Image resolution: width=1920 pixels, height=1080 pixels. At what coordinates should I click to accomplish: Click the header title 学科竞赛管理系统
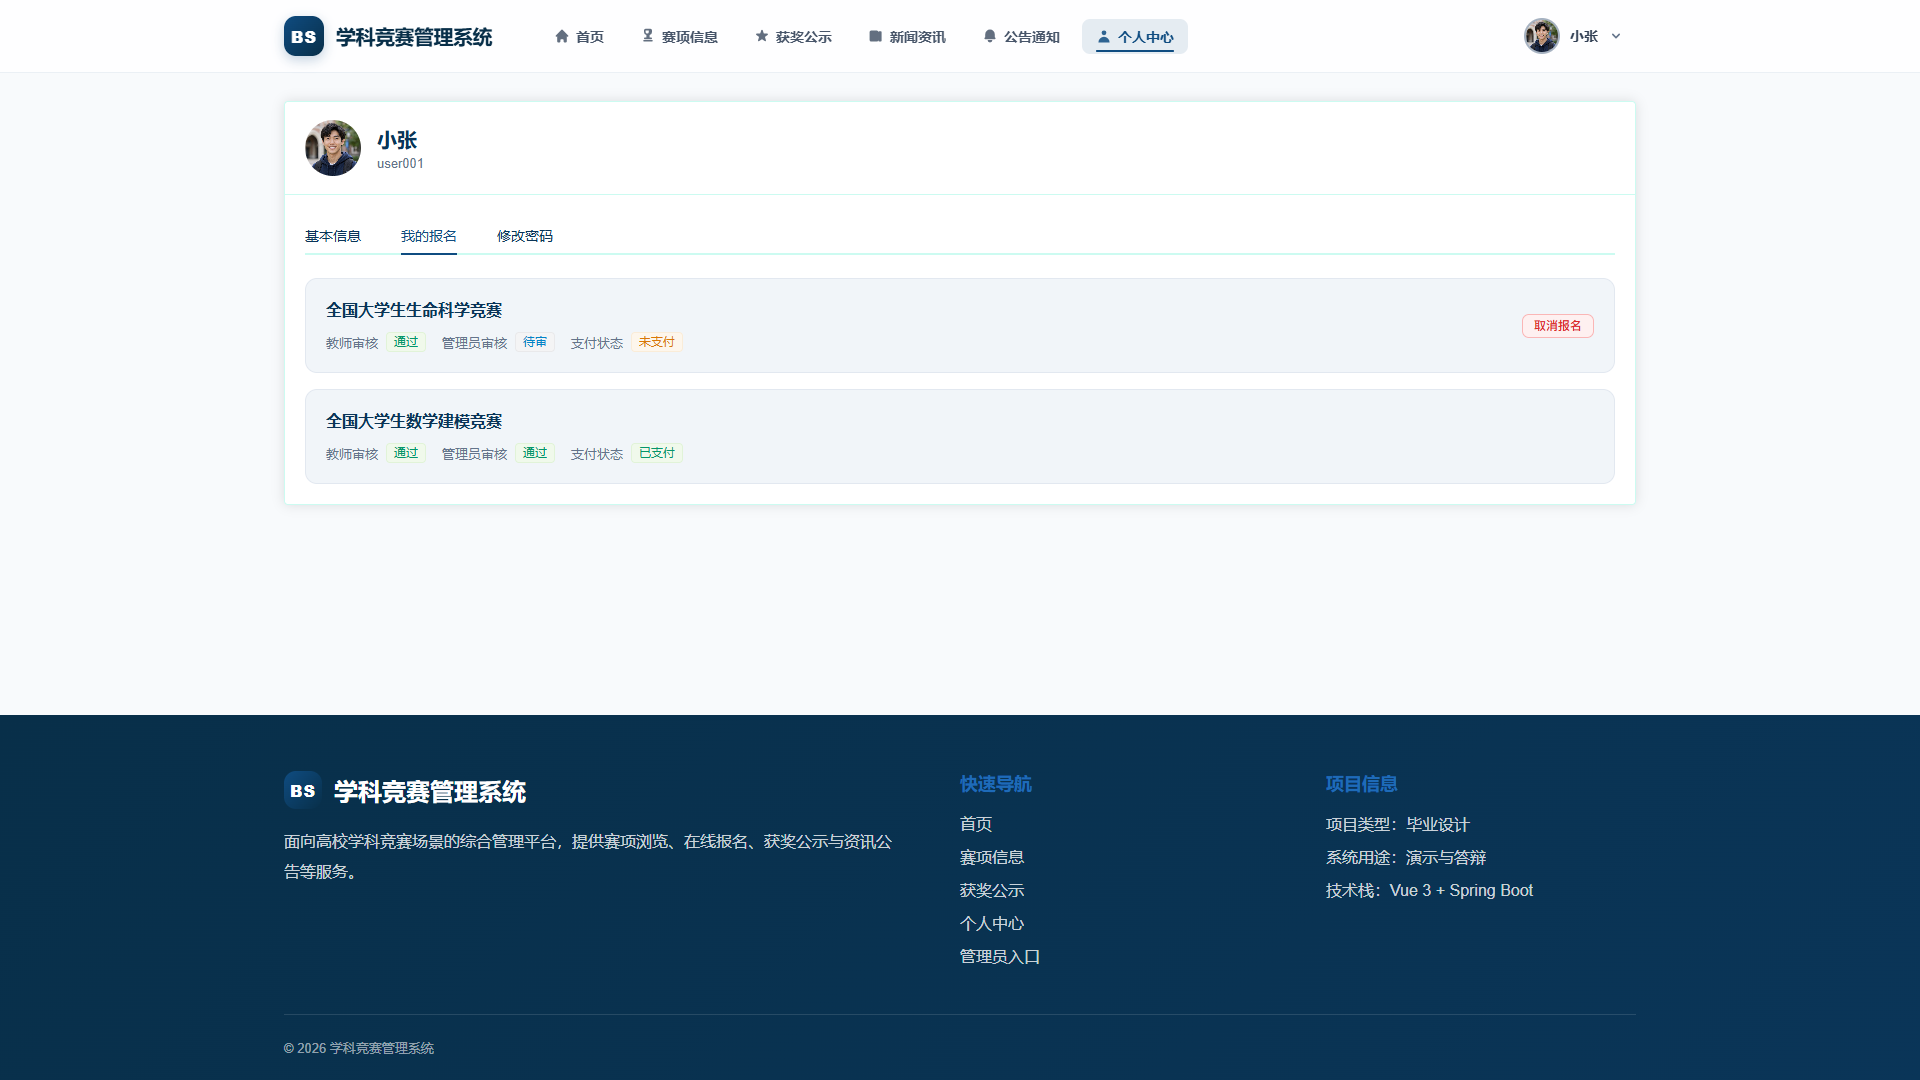(x=414, y=37)
